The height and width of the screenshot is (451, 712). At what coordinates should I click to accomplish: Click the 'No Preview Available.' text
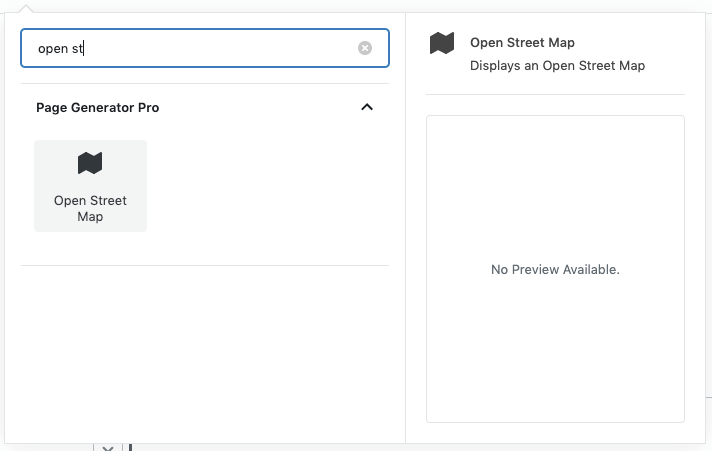click(x=555, y=270)
